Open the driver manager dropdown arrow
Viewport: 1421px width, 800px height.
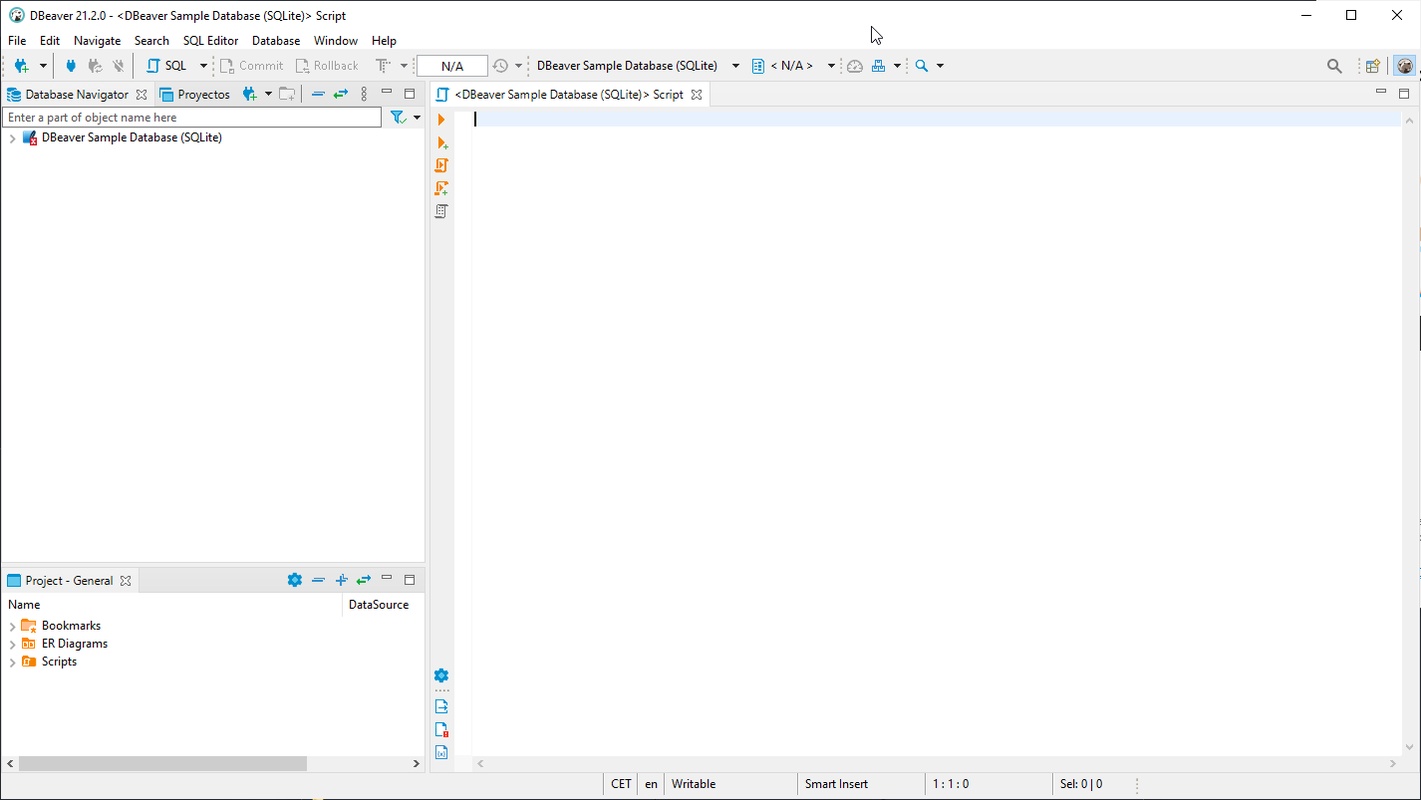tap(897, 66)
